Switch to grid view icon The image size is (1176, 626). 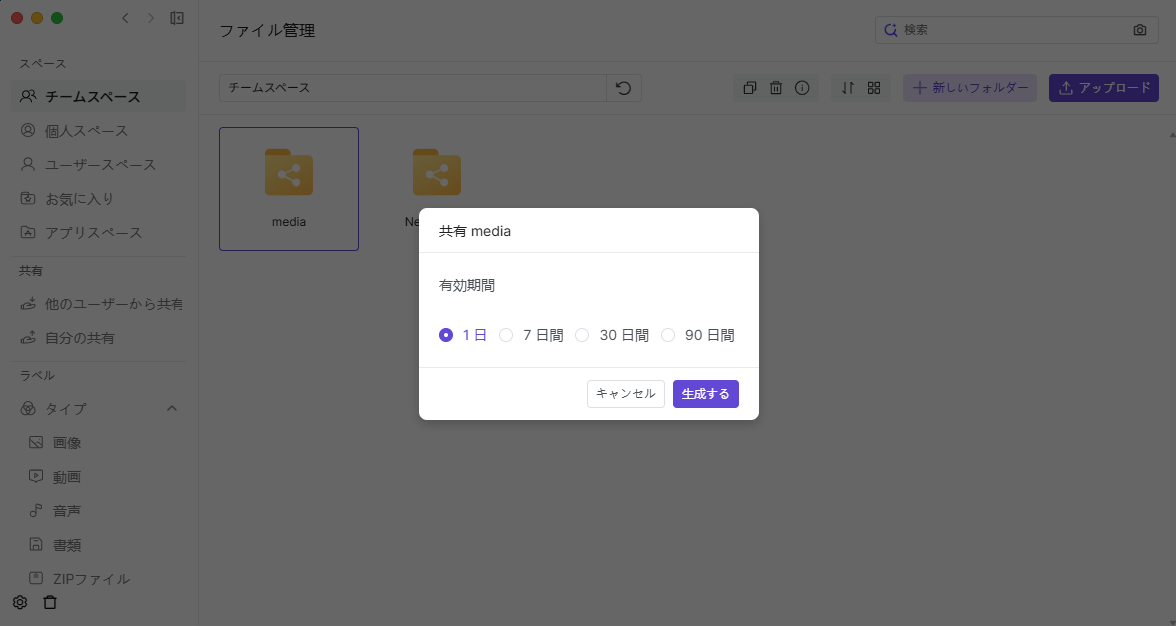click(874, 88)
